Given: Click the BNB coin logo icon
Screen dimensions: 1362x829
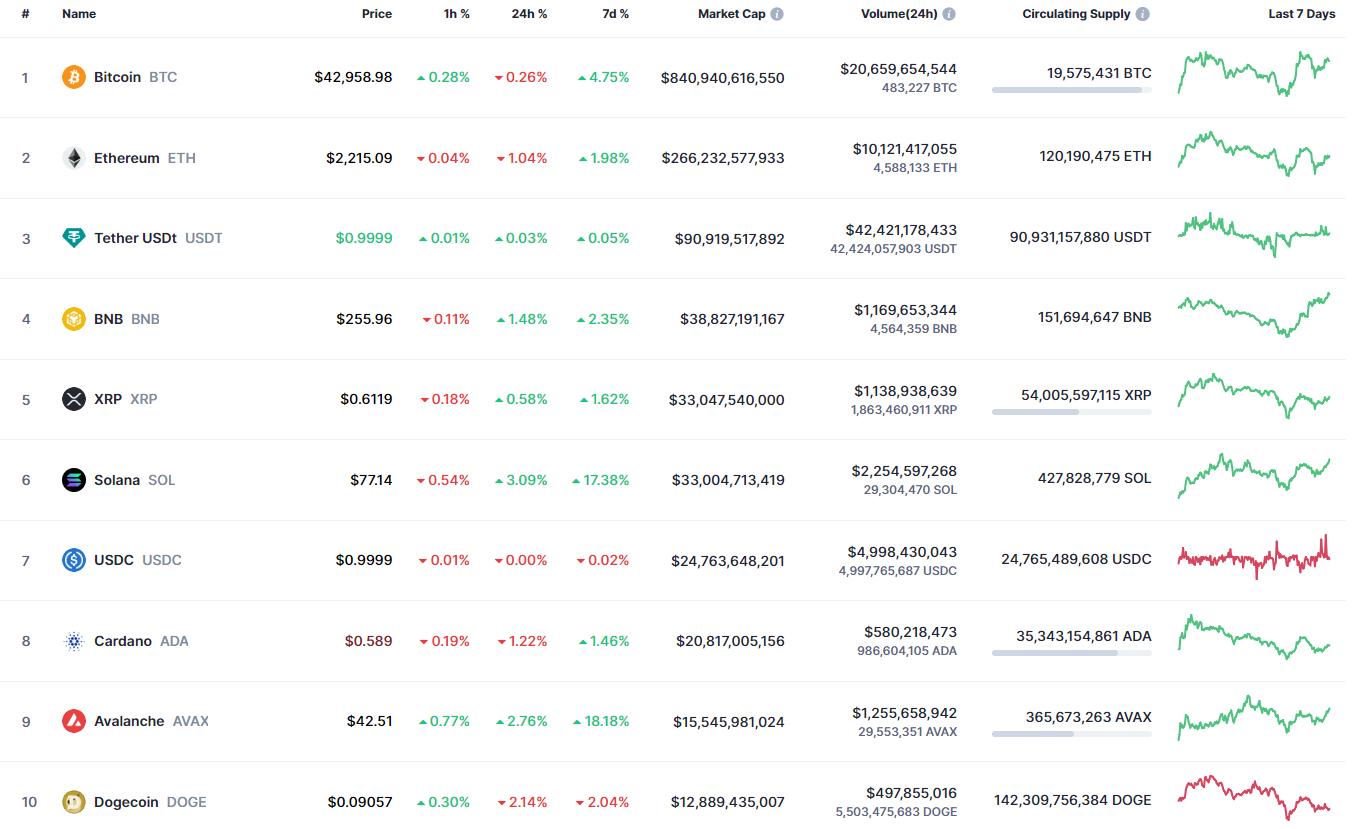Looking at the screenshot, I should 74,319.
